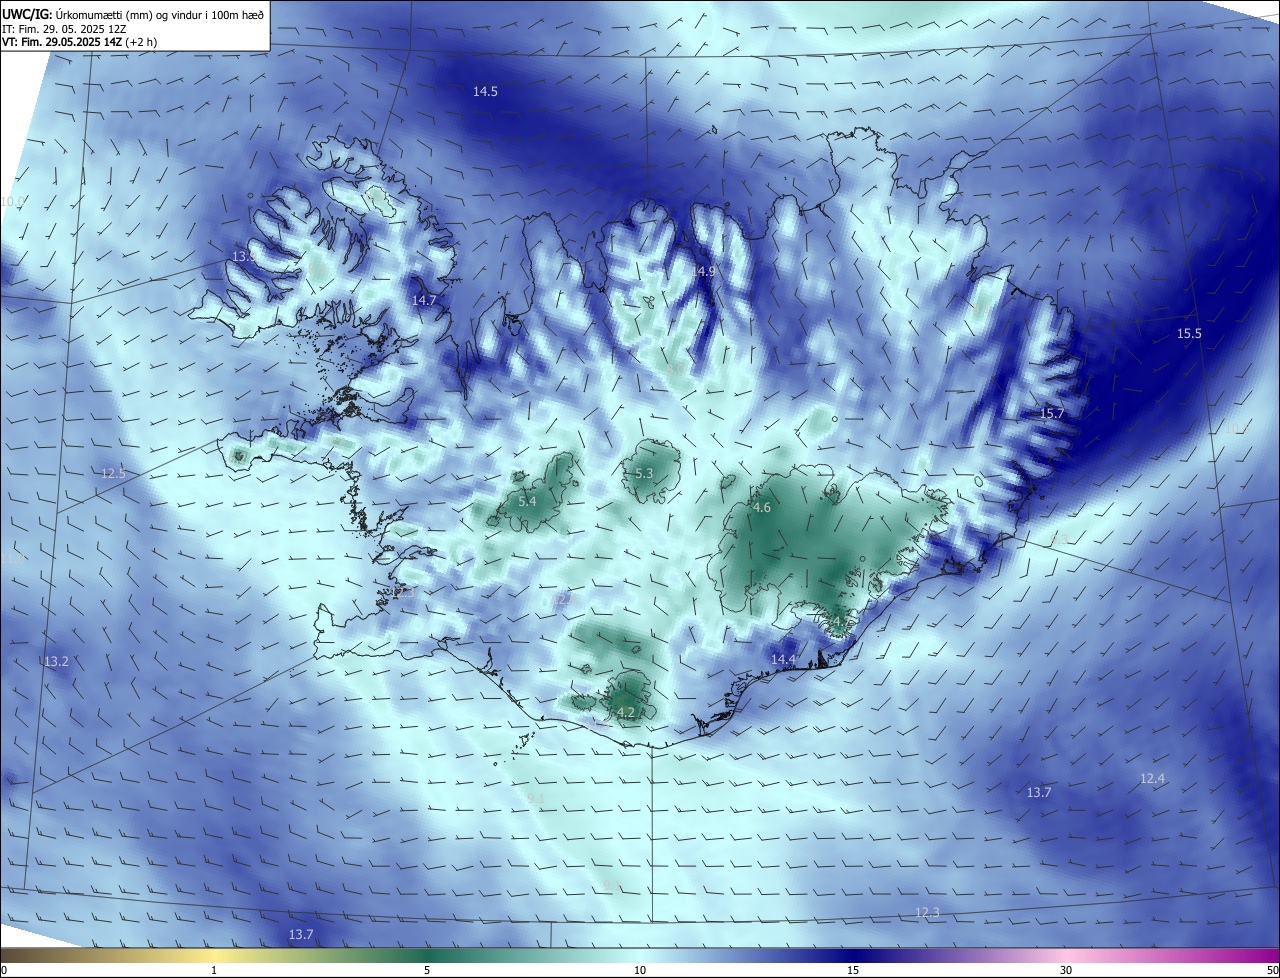The image size is (1280, 978).
Task: Click the 4.2 value on the southern glacier
Action: [x=626, y=712]
